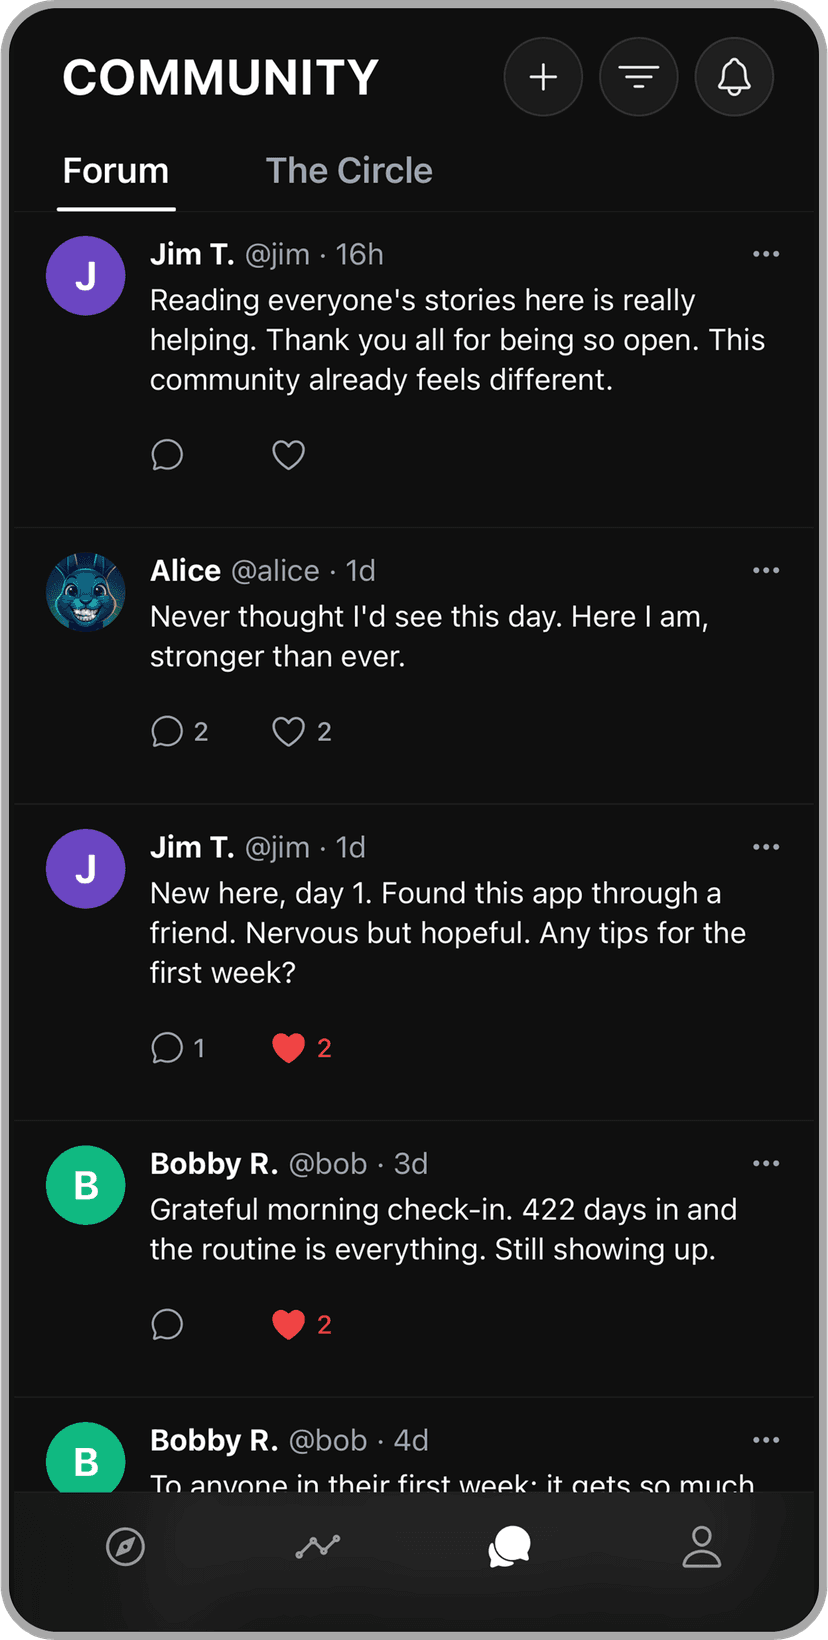828x1640 pixels.
Task: Open the profile person icon
Action: tap(701, 1547)
